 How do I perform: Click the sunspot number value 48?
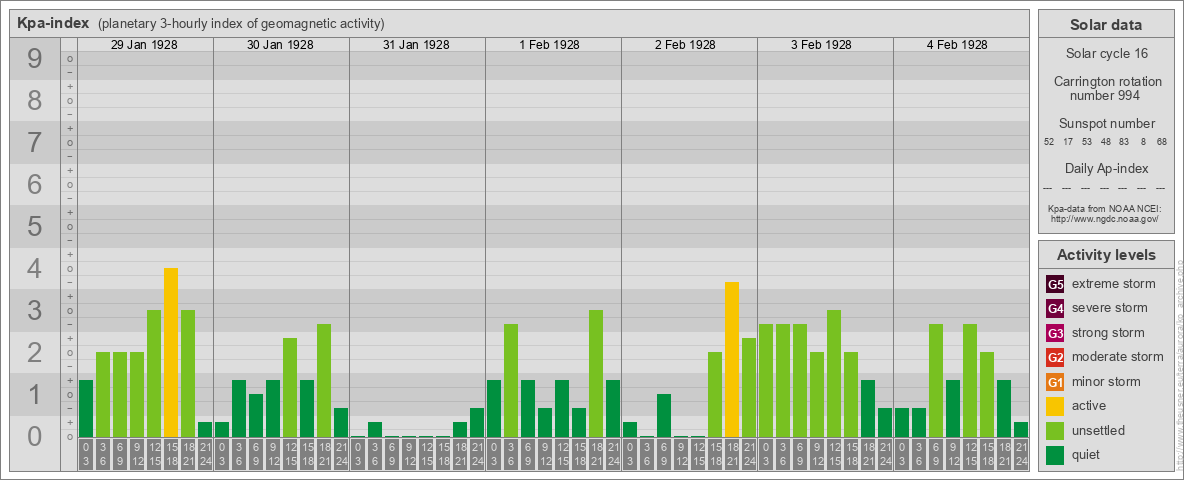[x=1105, y=142]
